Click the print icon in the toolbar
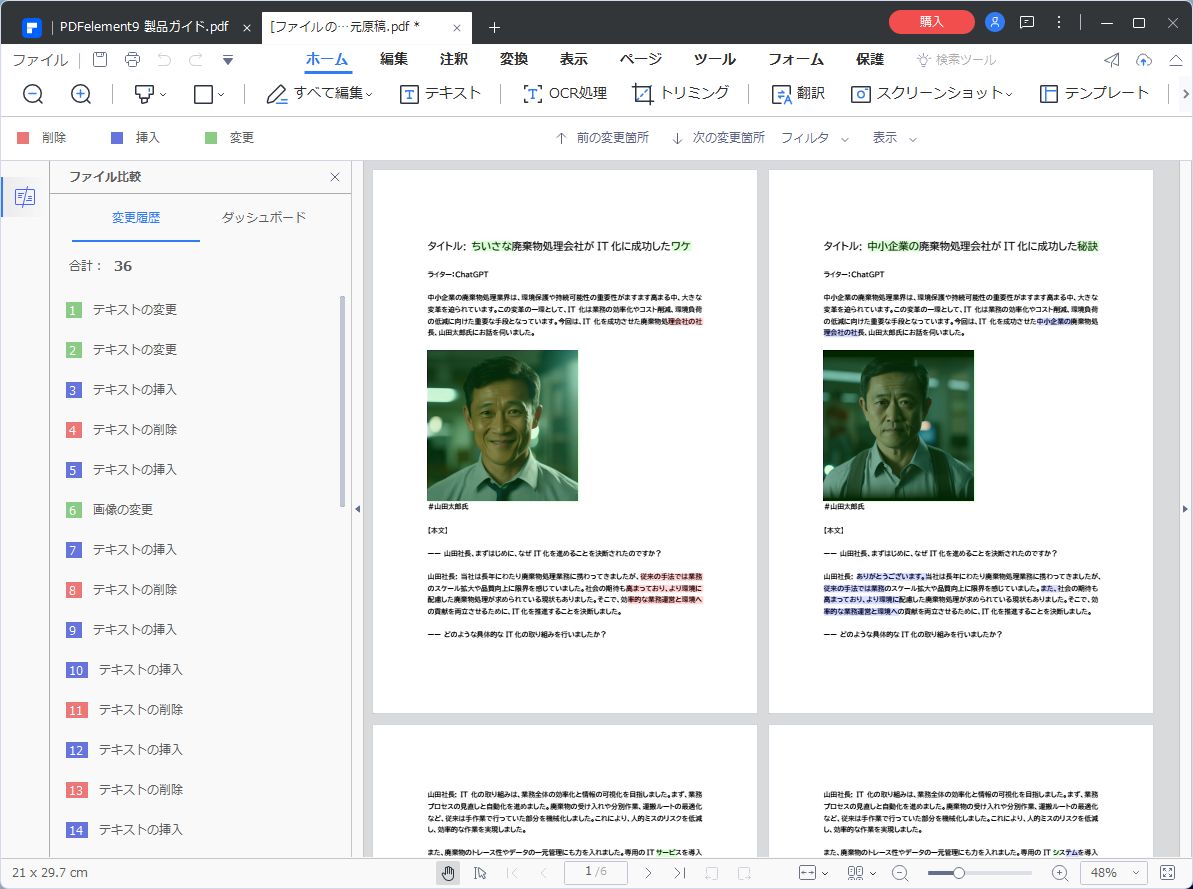This screenshot has height=889, width=1193. pos(131,60)
